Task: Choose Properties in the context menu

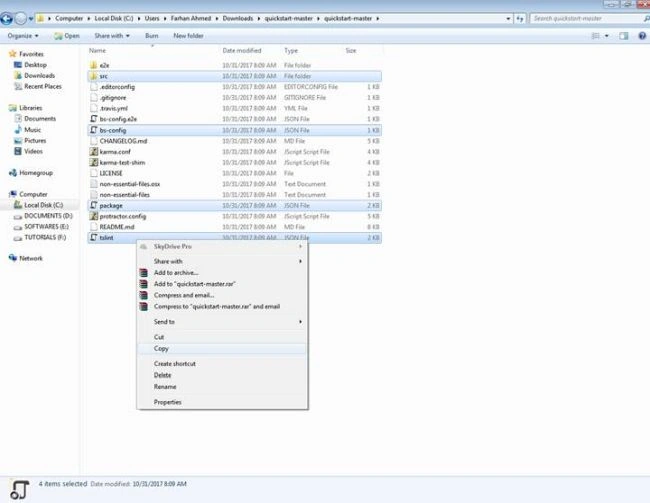Action: pyautogui.click(x=222, y=402)
